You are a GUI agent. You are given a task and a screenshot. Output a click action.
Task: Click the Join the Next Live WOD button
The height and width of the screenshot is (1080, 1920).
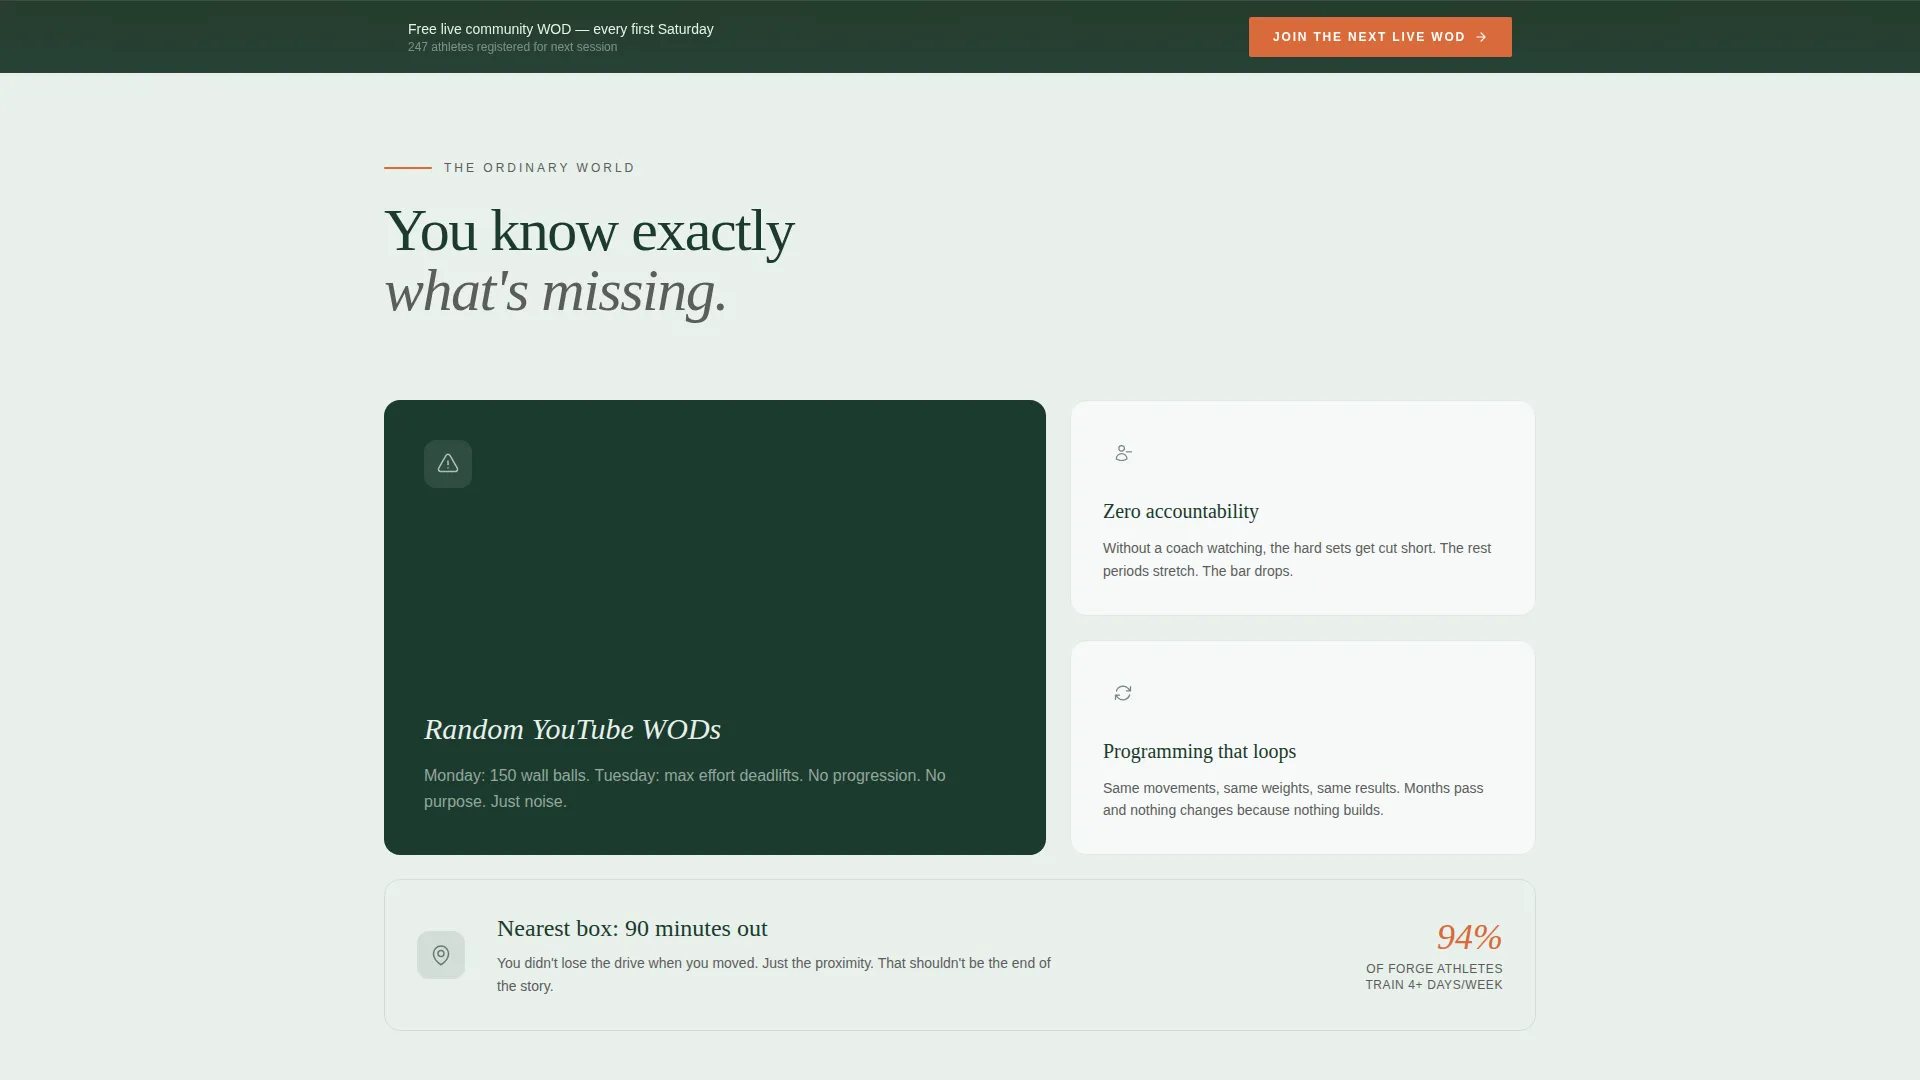click(1380, 37)
